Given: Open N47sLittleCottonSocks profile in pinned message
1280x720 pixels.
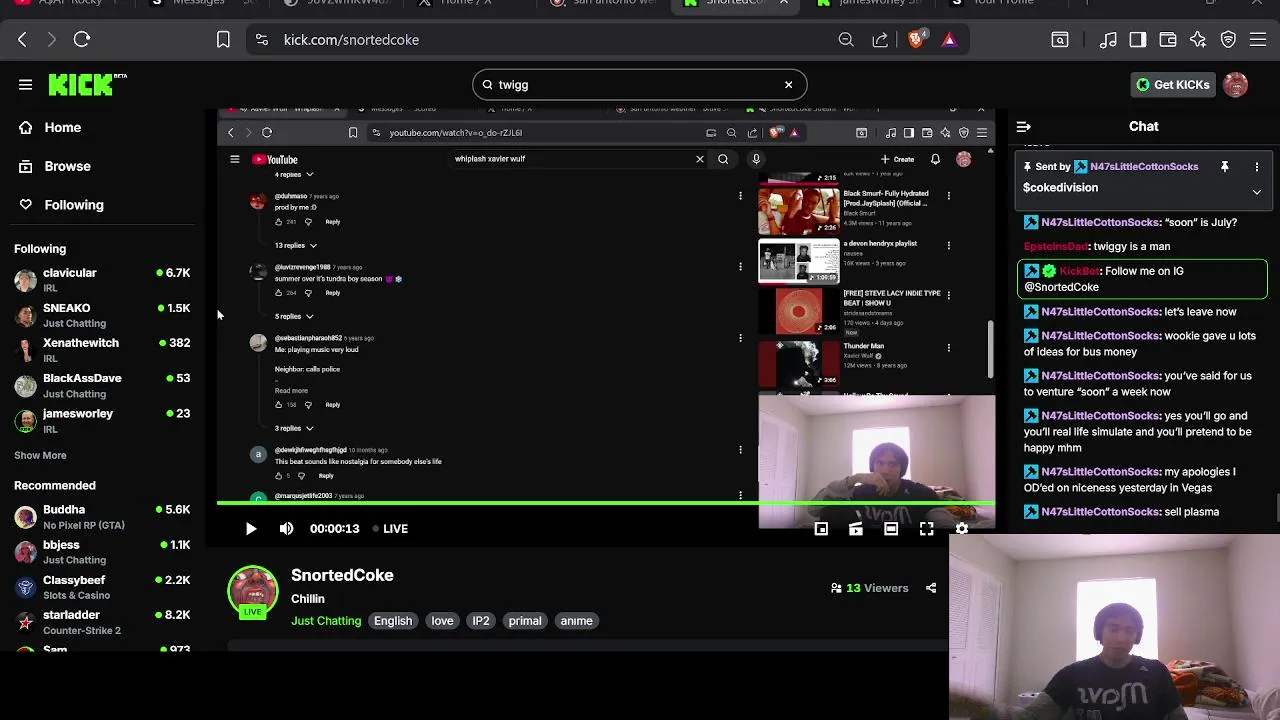Looking at the screenshot, I should point(1144,167).
